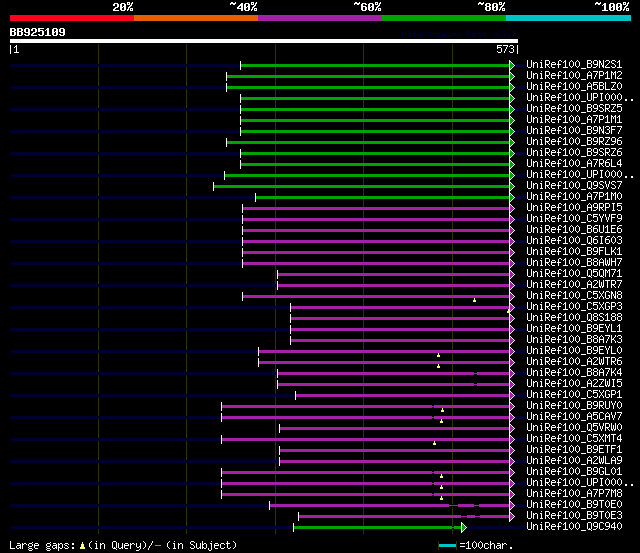Click the green alignment bar for Q9C940
The height and width of the screenshot is (553, 640).
tap(377, 528)
